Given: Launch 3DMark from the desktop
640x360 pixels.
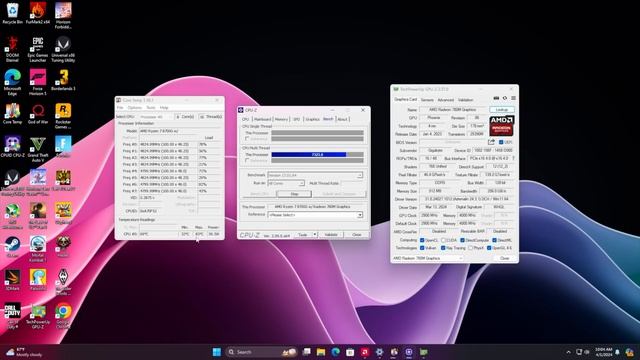Looking at the screenshot, I should coord(12,280).
